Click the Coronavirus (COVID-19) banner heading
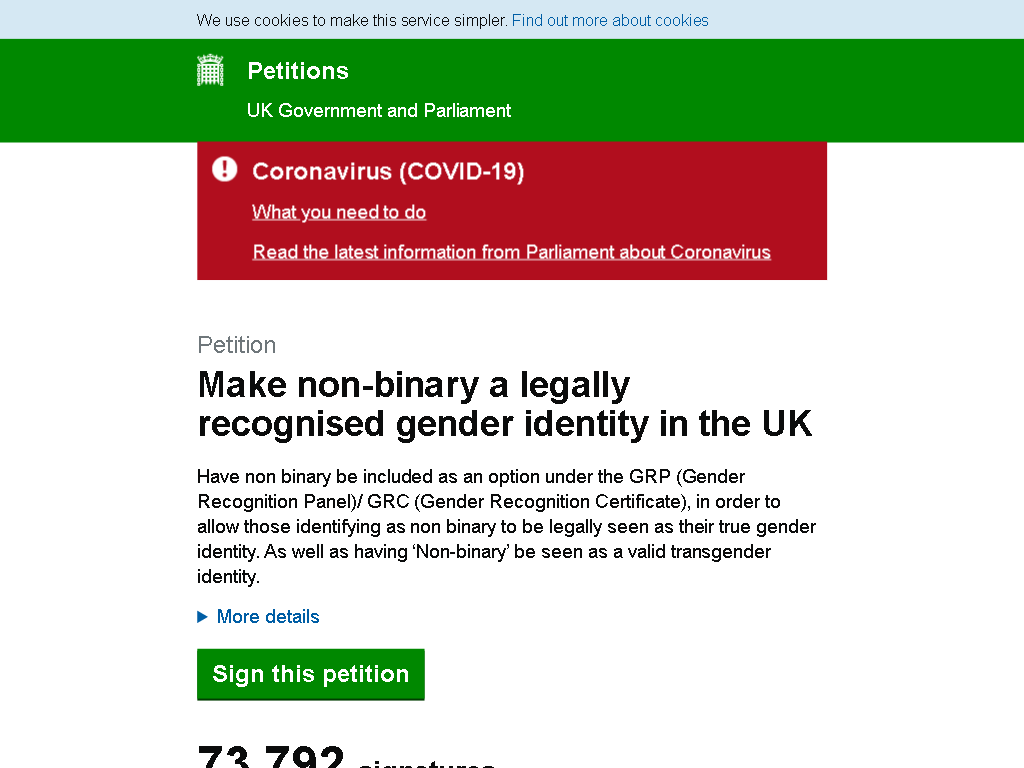The width and height of the screenshot is (1024, 768). (388, 171)
